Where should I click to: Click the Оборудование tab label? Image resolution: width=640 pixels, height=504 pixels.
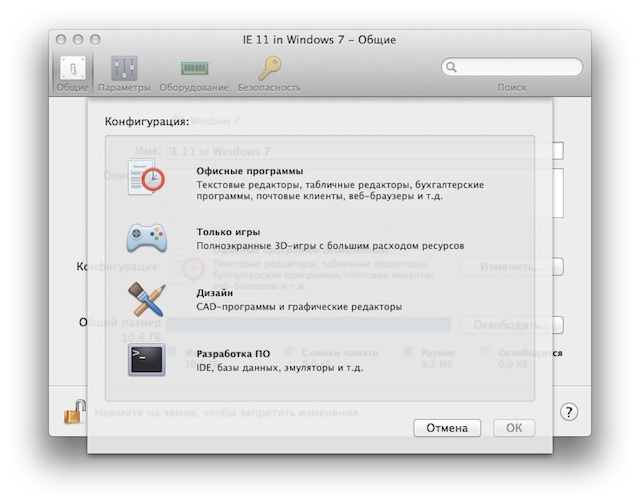pos(194,87)
